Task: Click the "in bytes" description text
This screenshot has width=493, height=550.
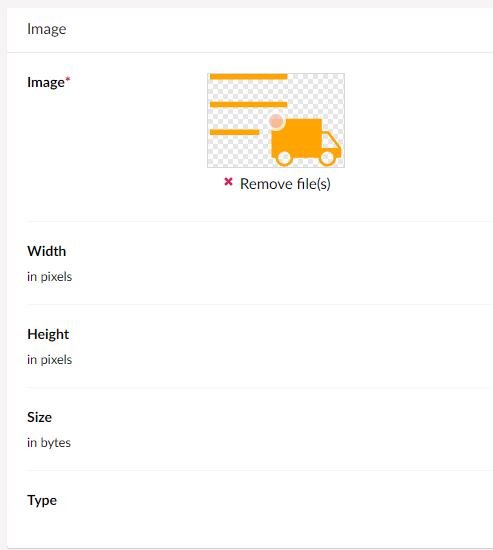Action: (x=49, y=443)
